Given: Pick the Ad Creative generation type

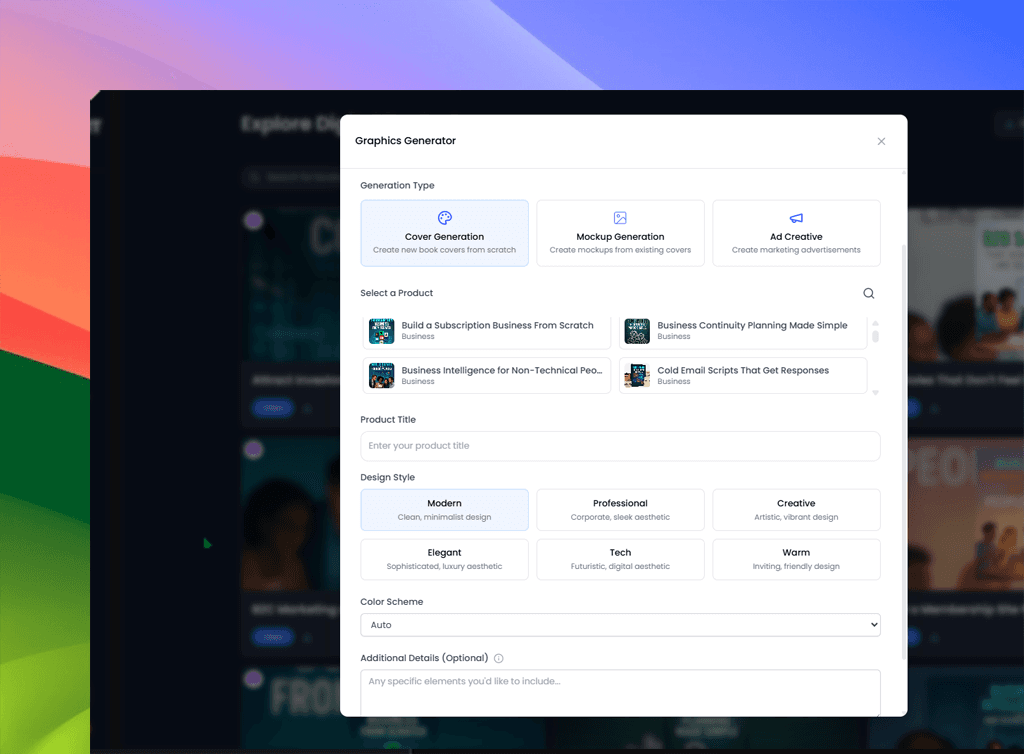Looking at the screenshot, I should coord(796,233).
